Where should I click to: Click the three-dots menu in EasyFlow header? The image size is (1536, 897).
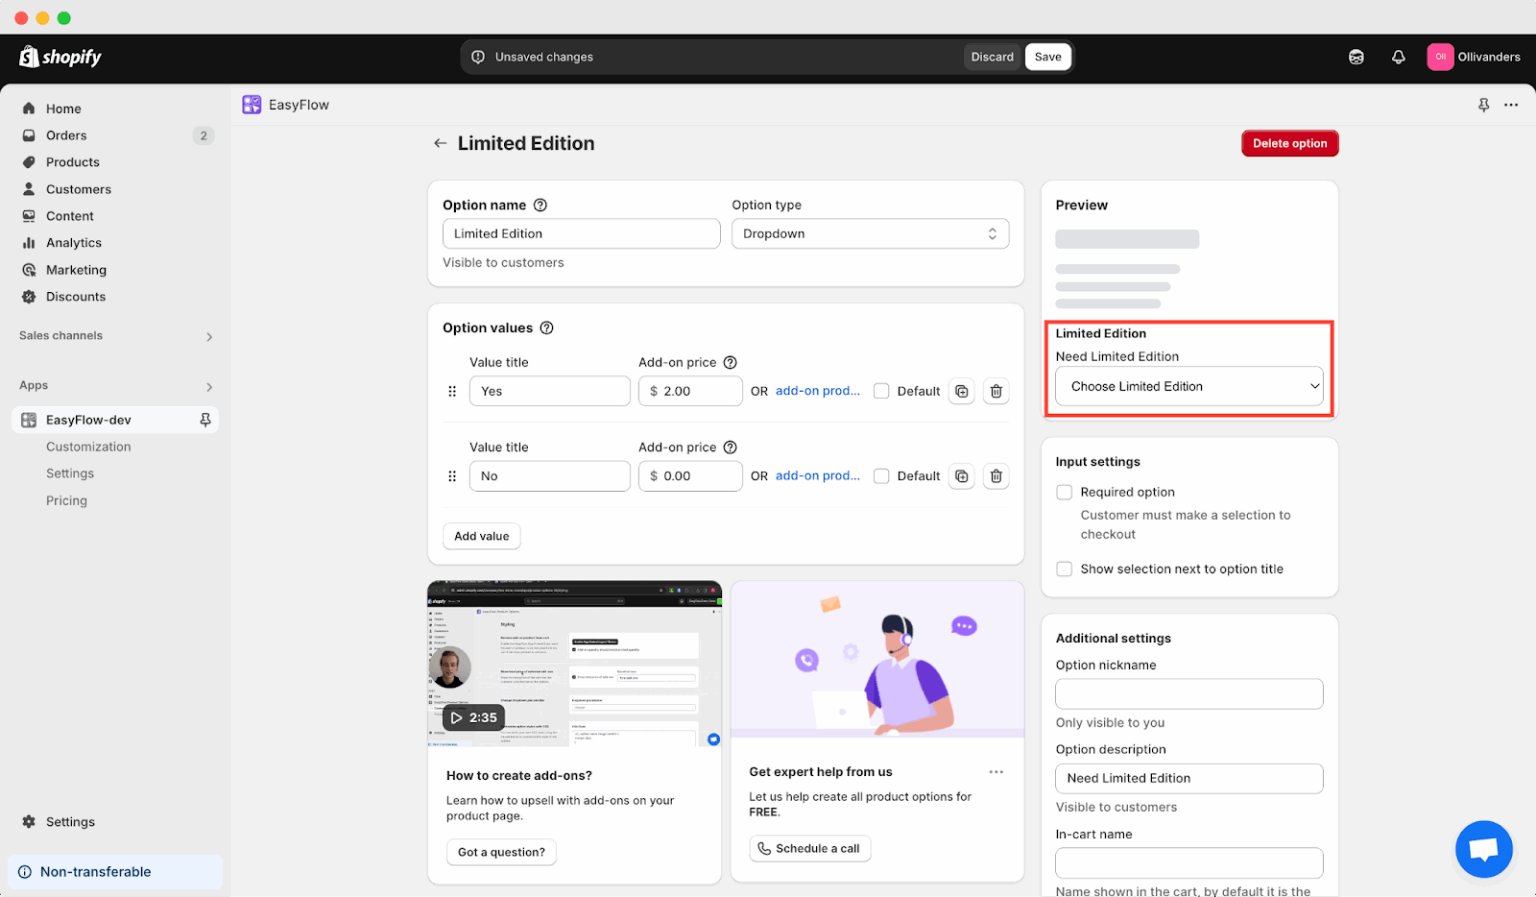tap(1511, 105)
